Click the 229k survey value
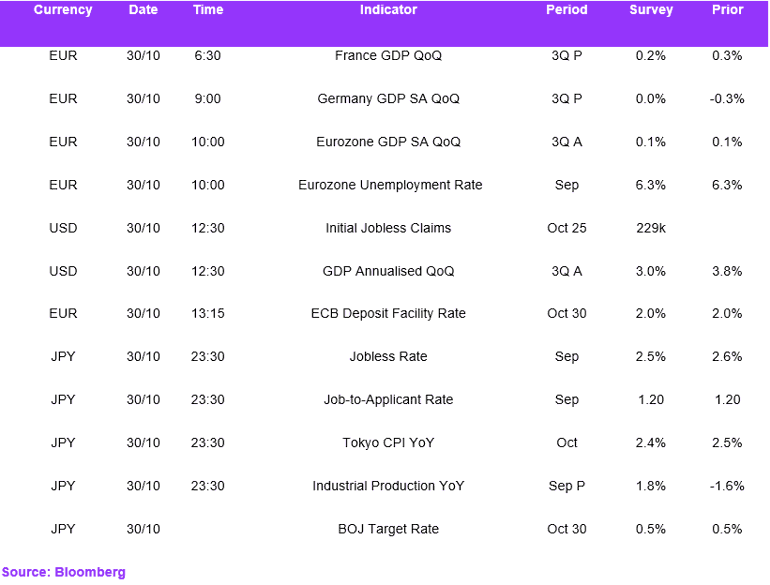This screenshot has height=585, width=770. (651, 228)
